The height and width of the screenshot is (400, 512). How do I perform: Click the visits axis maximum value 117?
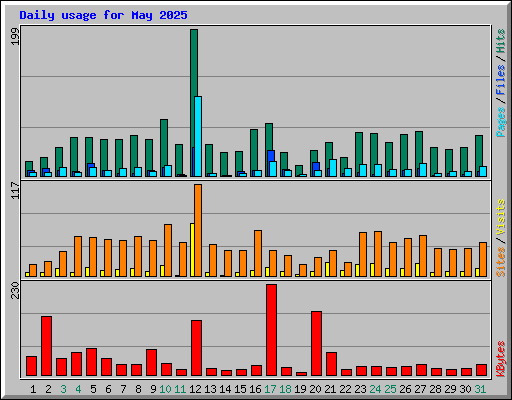(x=15, y=190)
